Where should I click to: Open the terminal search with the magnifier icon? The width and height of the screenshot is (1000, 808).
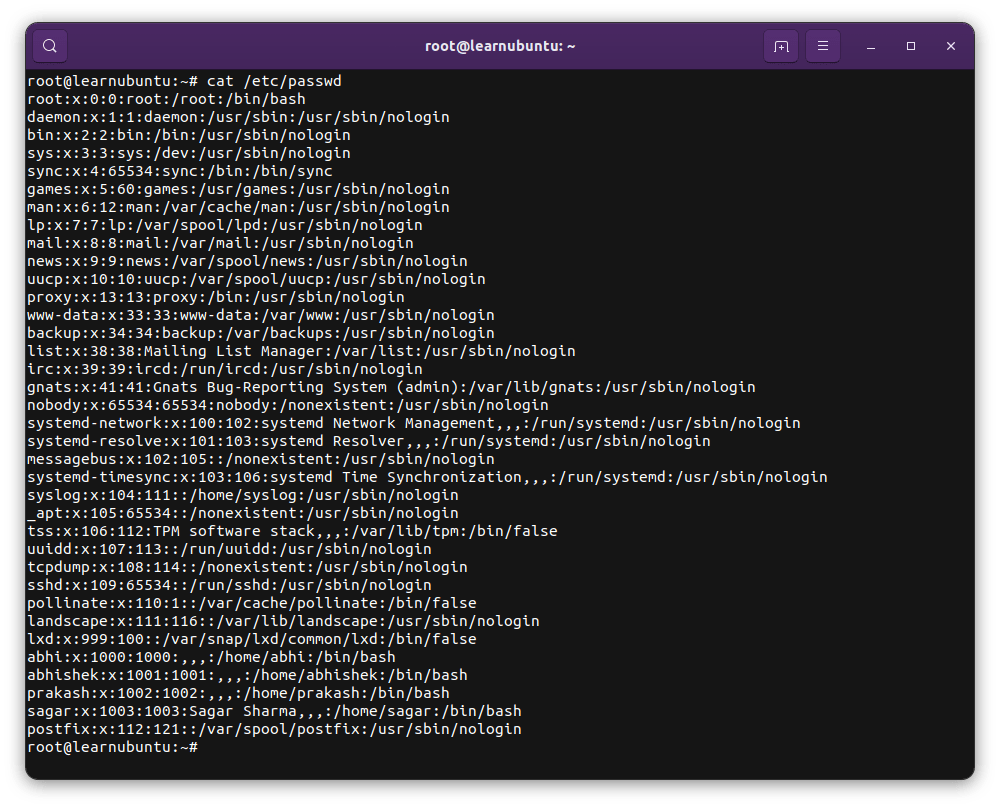tap(49, 45)
